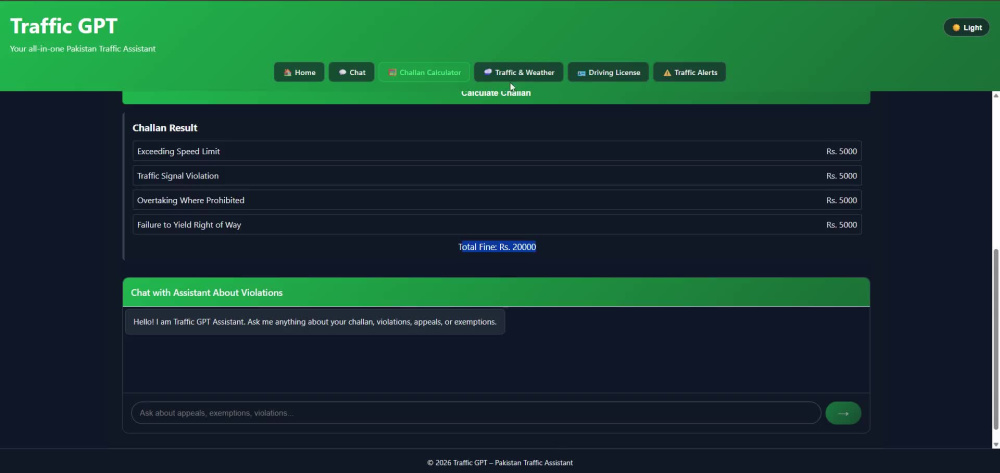Screen dimensions: 1000x473
Task: Open the Traffic & Weather tab
Action: 518,72
